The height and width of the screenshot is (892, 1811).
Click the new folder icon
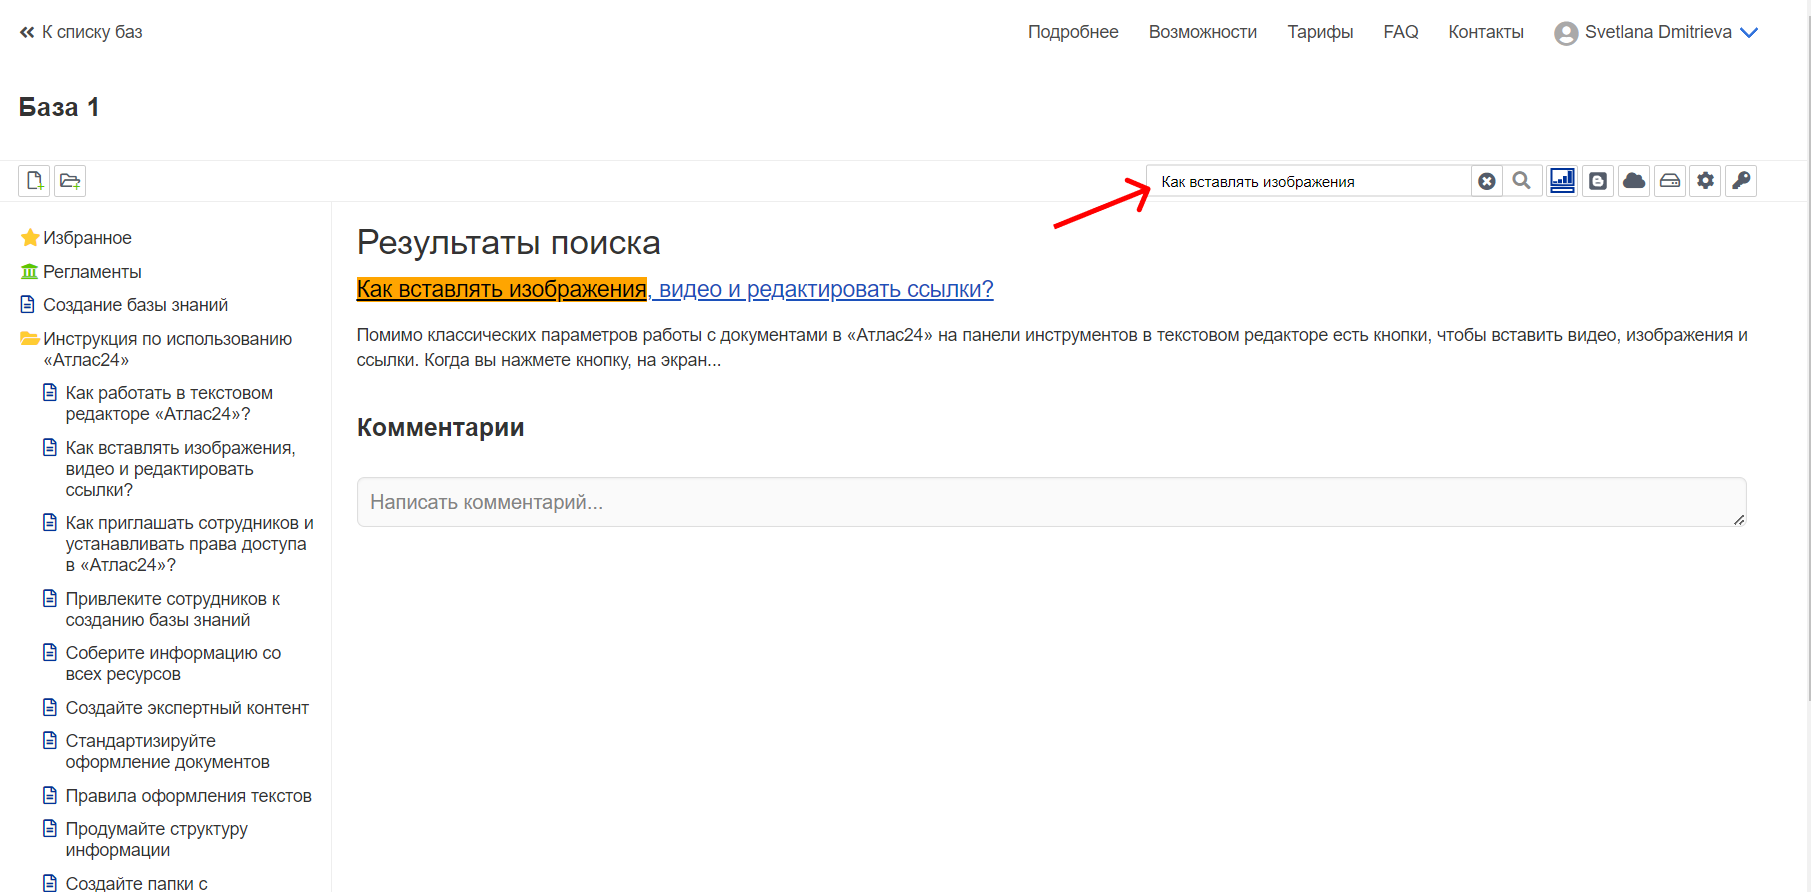coord(70,181)
